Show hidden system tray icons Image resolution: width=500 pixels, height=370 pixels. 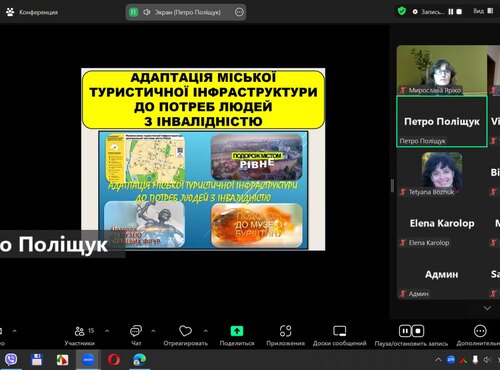(x=438, y=360)
